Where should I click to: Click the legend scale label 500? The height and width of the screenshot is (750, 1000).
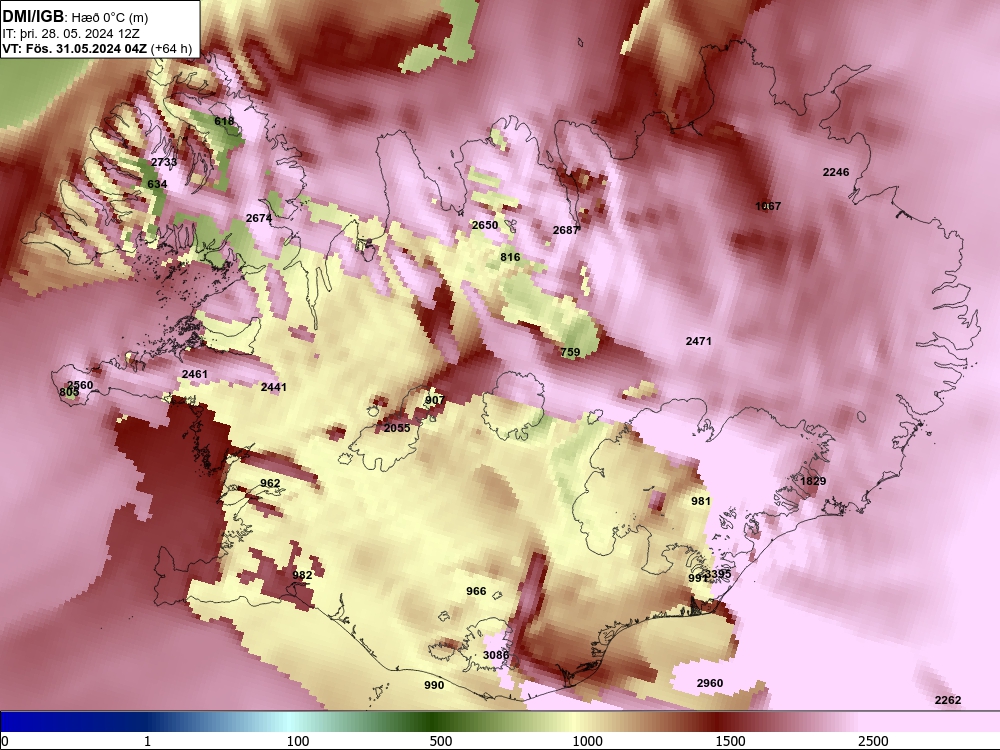coord(441,741)
